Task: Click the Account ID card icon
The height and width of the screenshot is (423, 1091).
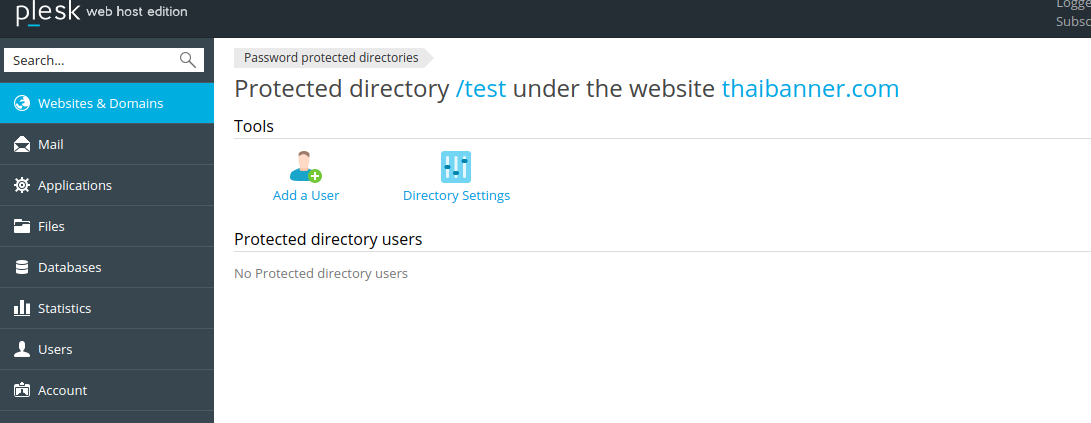Action: 21,390
